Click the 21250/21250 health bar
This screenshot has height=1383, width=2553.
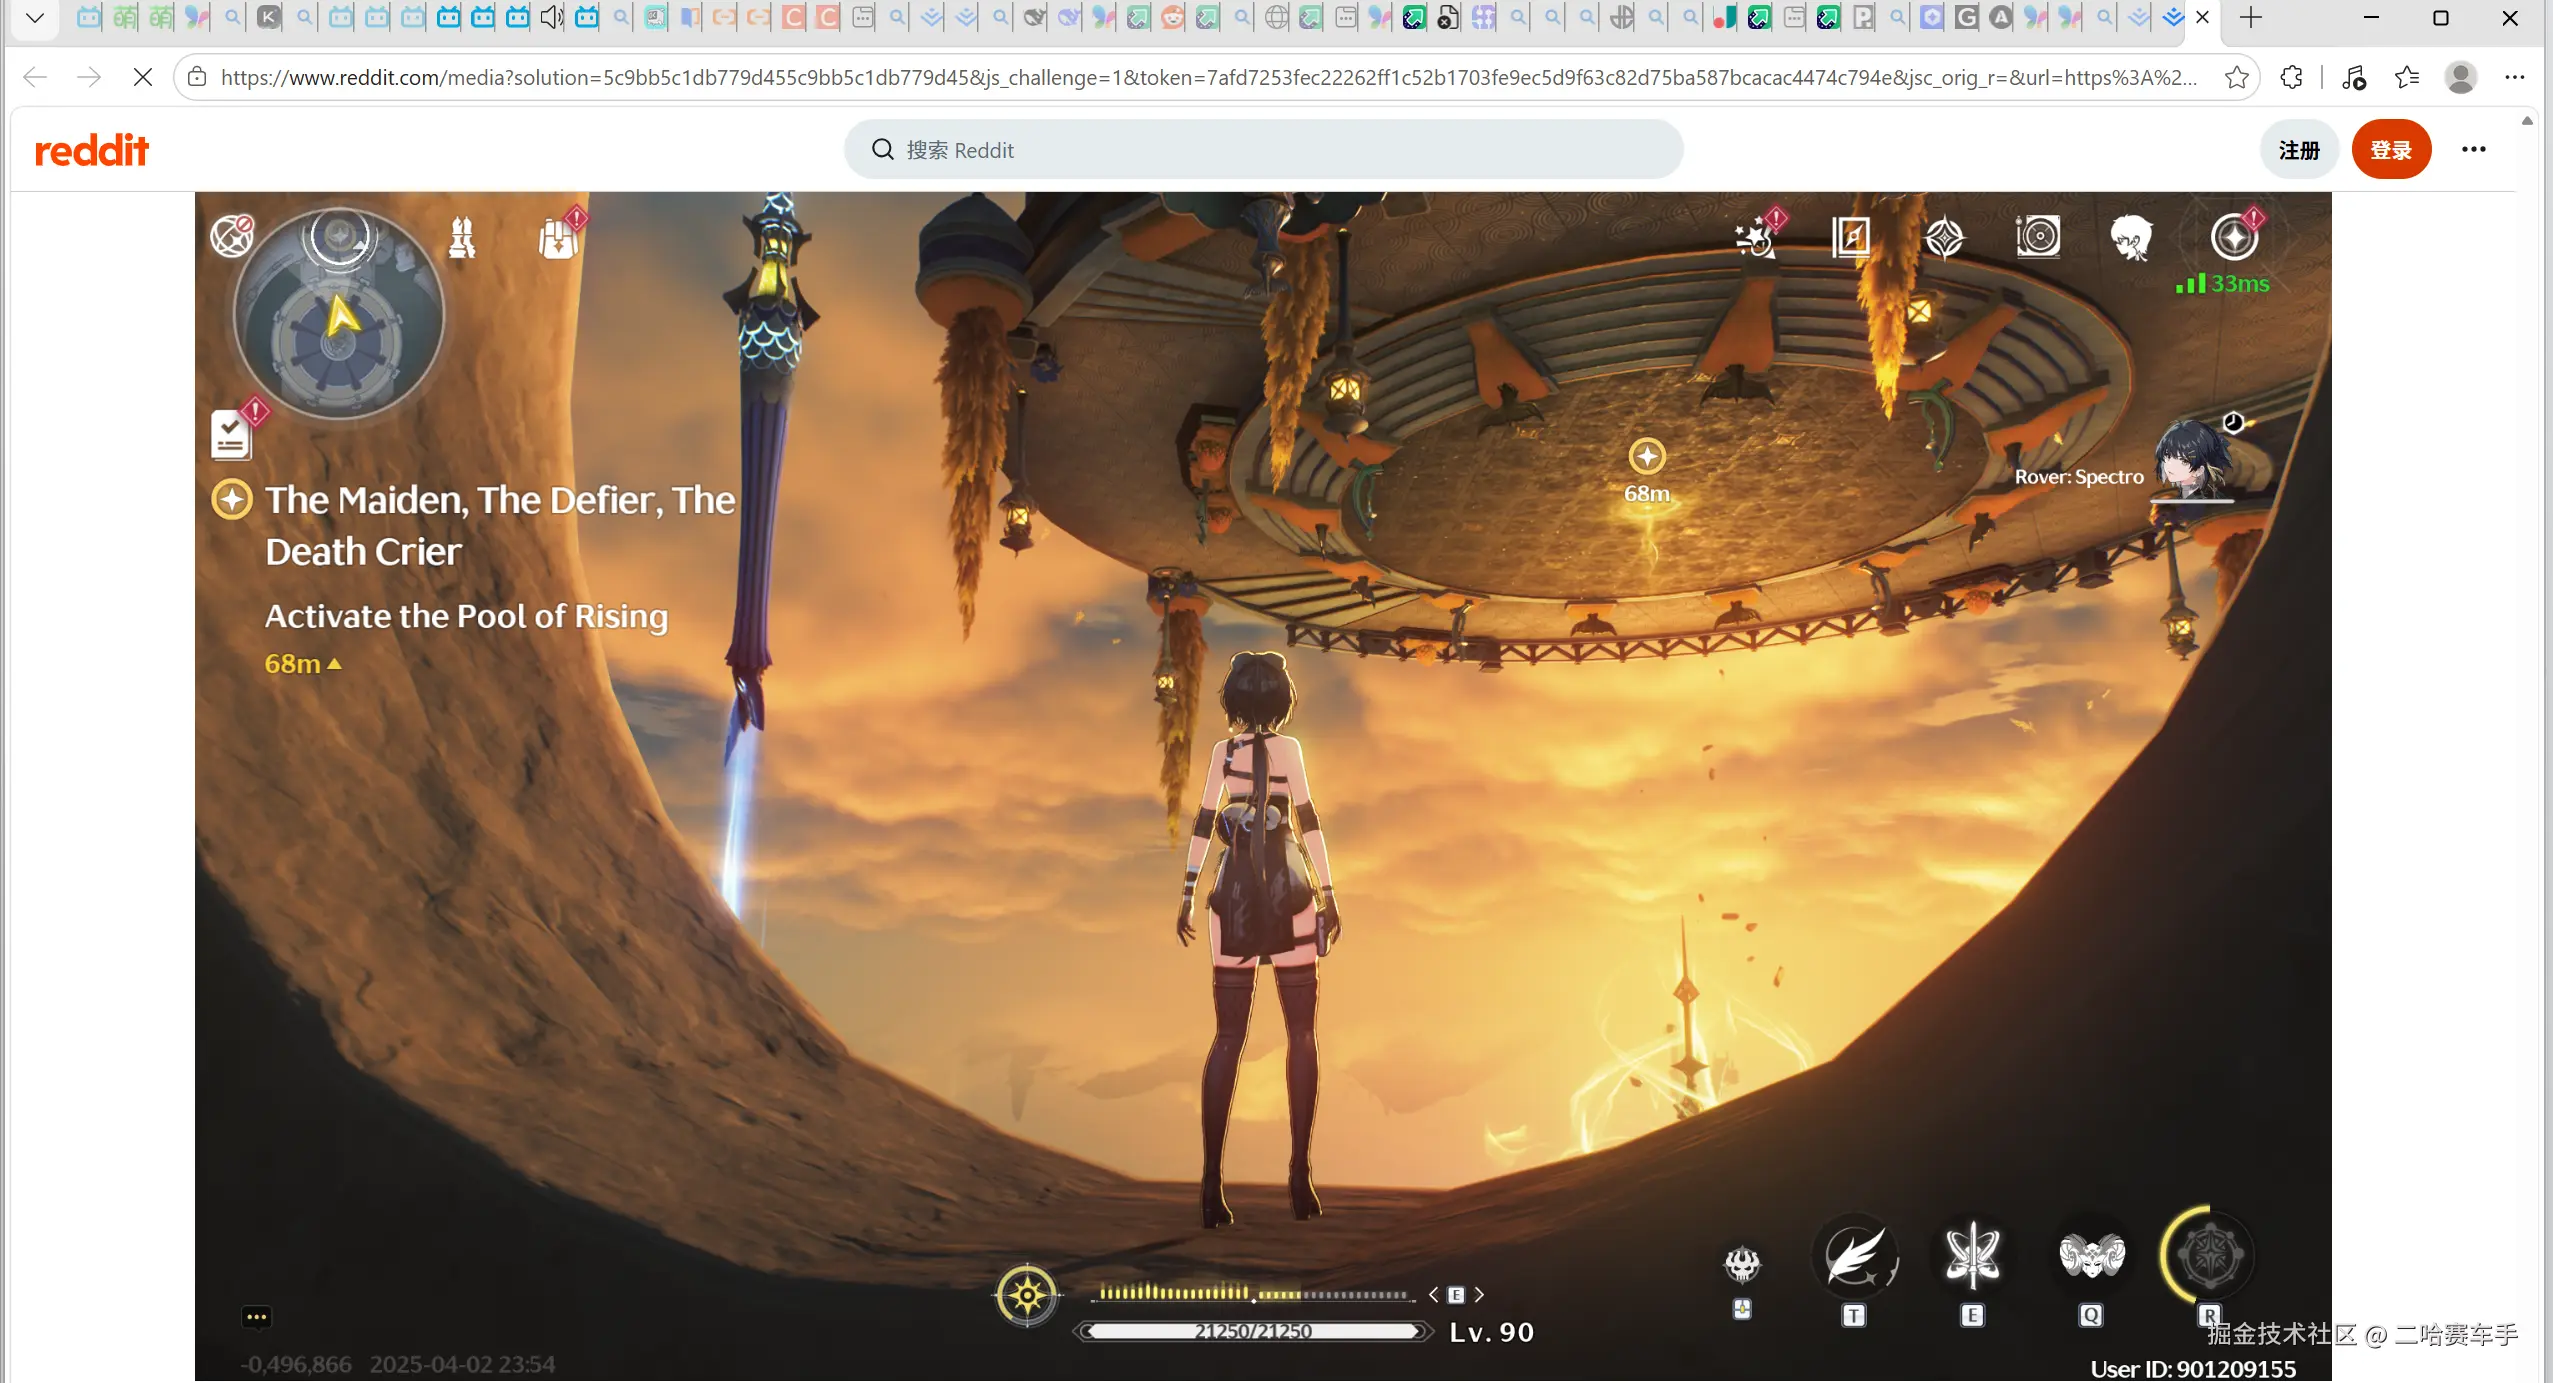(1253, 1331)
